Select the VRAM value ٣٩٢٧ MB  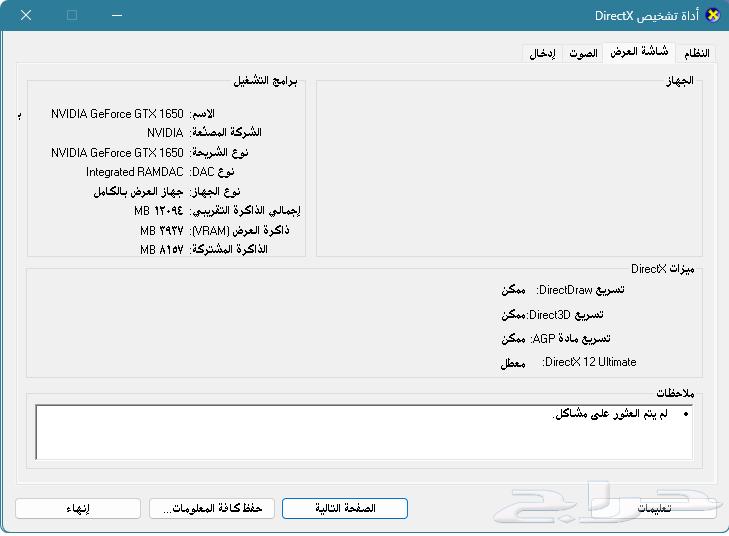(x=162, y=231)
